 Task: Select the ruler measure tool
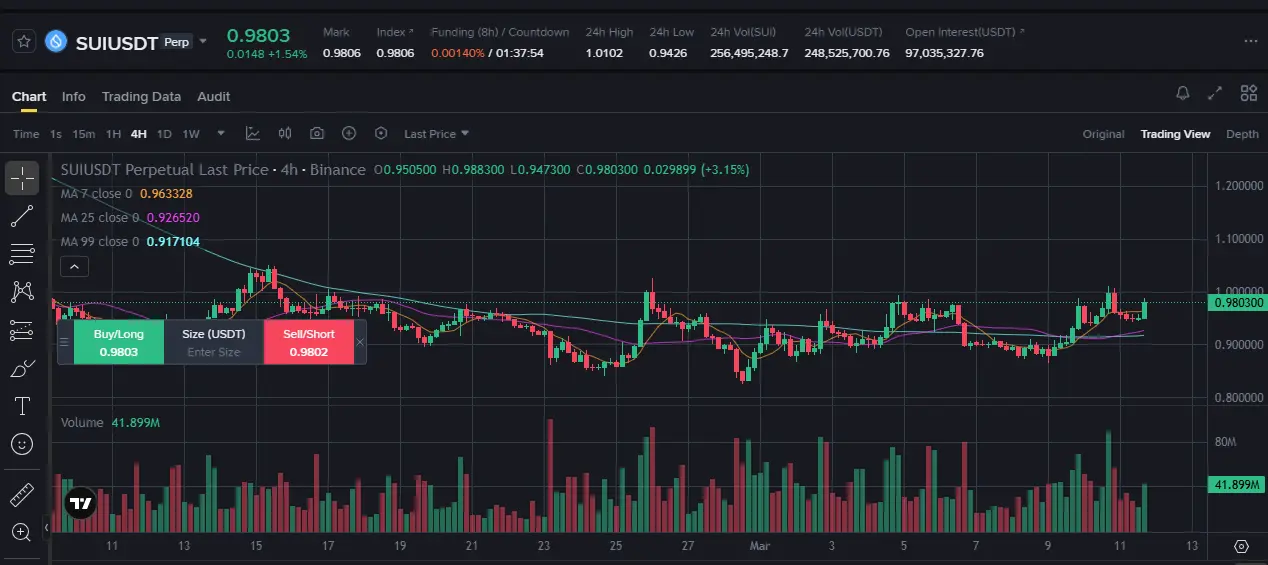coord(21,494)
